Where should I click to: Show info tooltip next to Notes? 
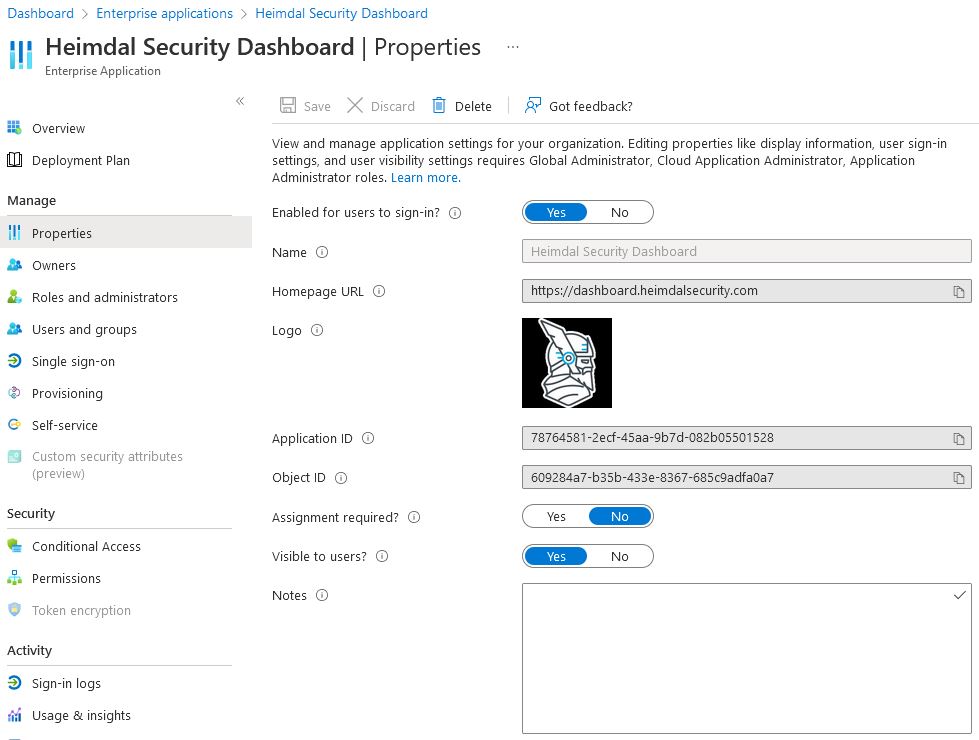(x=322, y=595)
